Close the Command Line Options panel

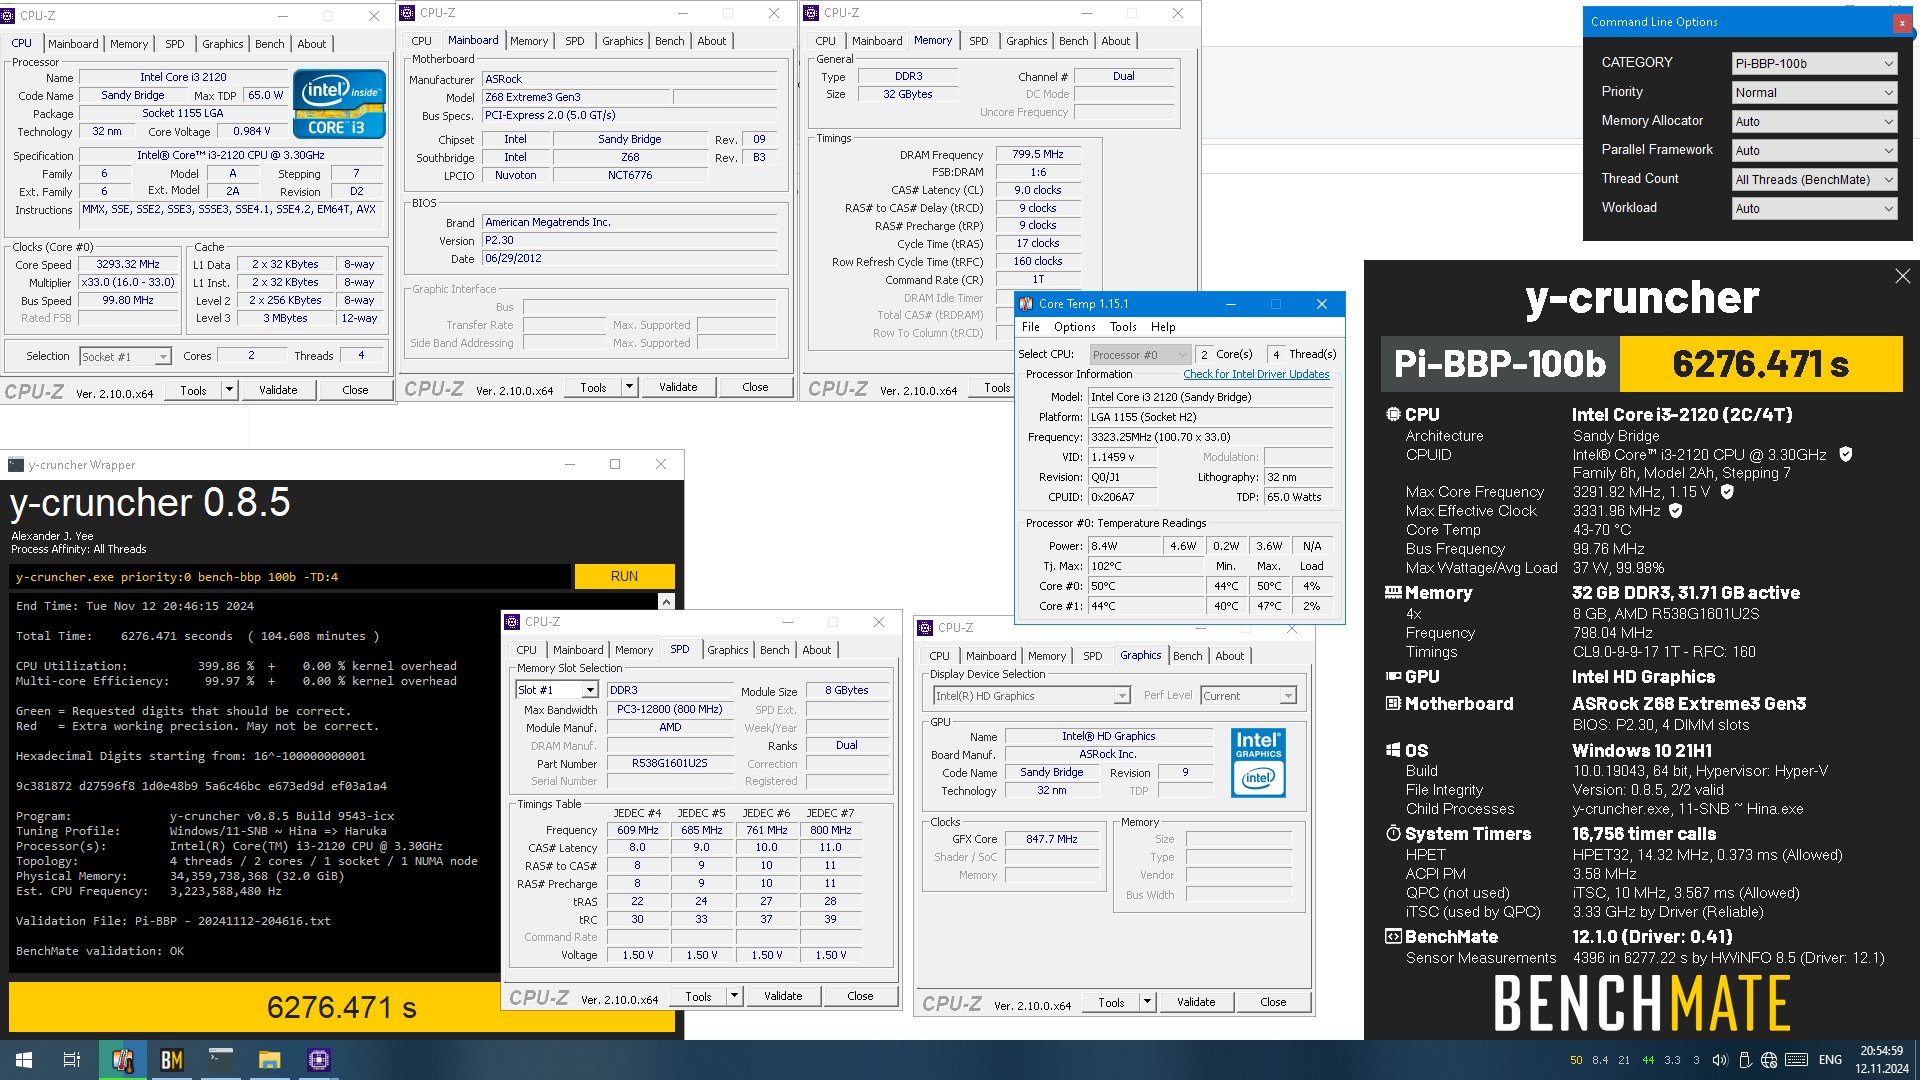pos(1901,22)
